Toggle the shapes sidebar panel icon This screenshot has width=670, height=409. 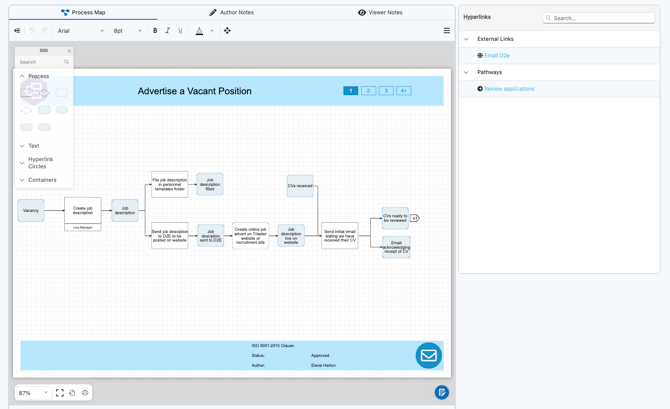(x=17, y=31)
